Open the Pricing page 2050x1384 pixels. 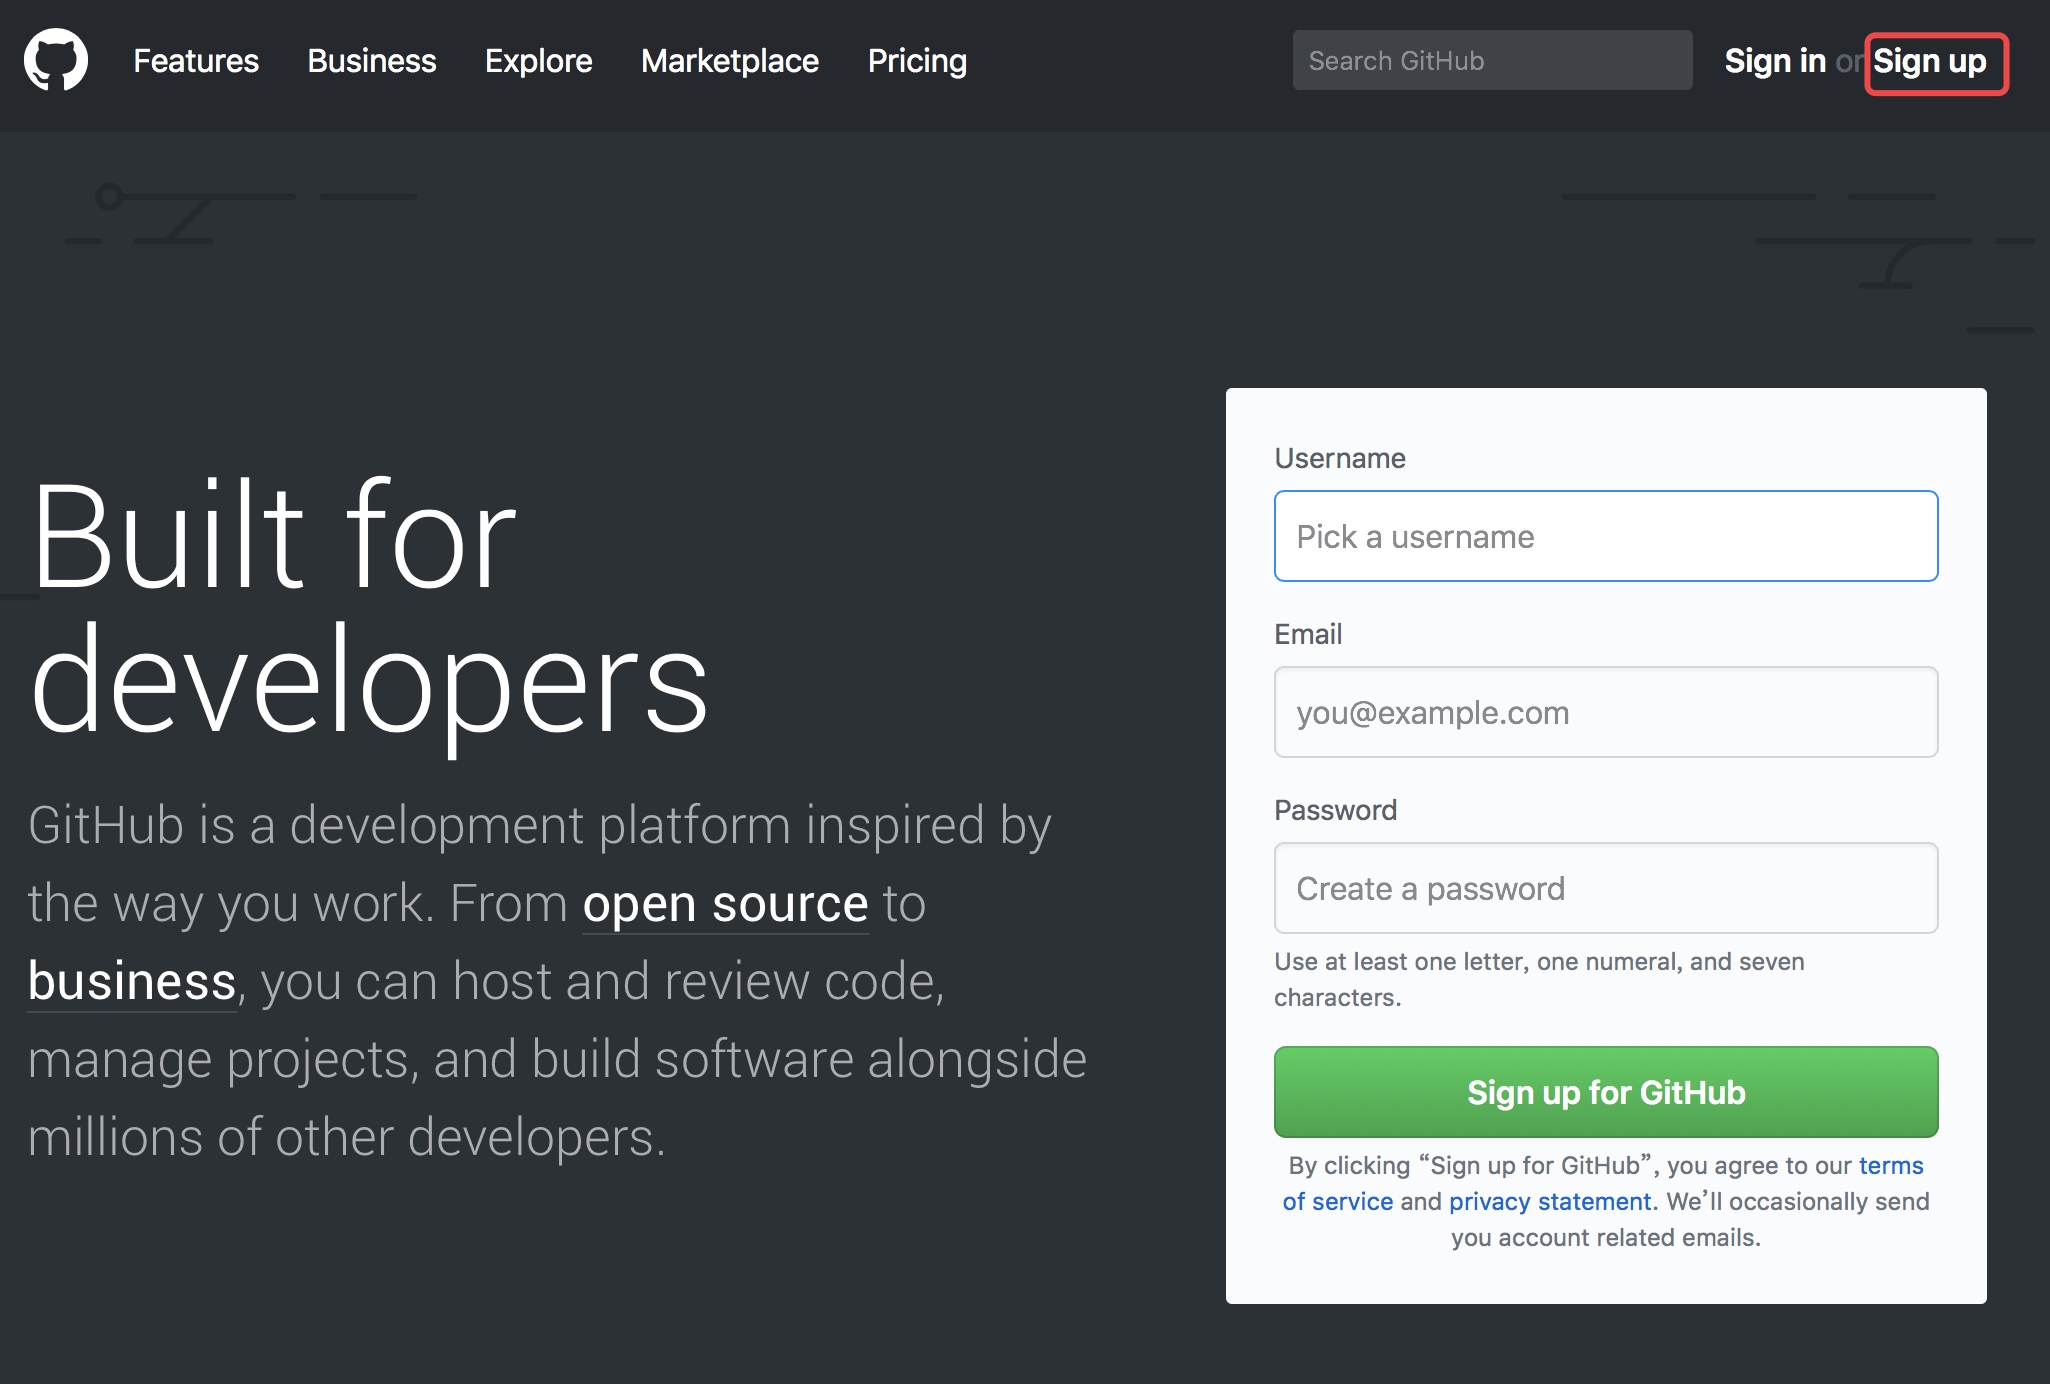pos(916,61)
